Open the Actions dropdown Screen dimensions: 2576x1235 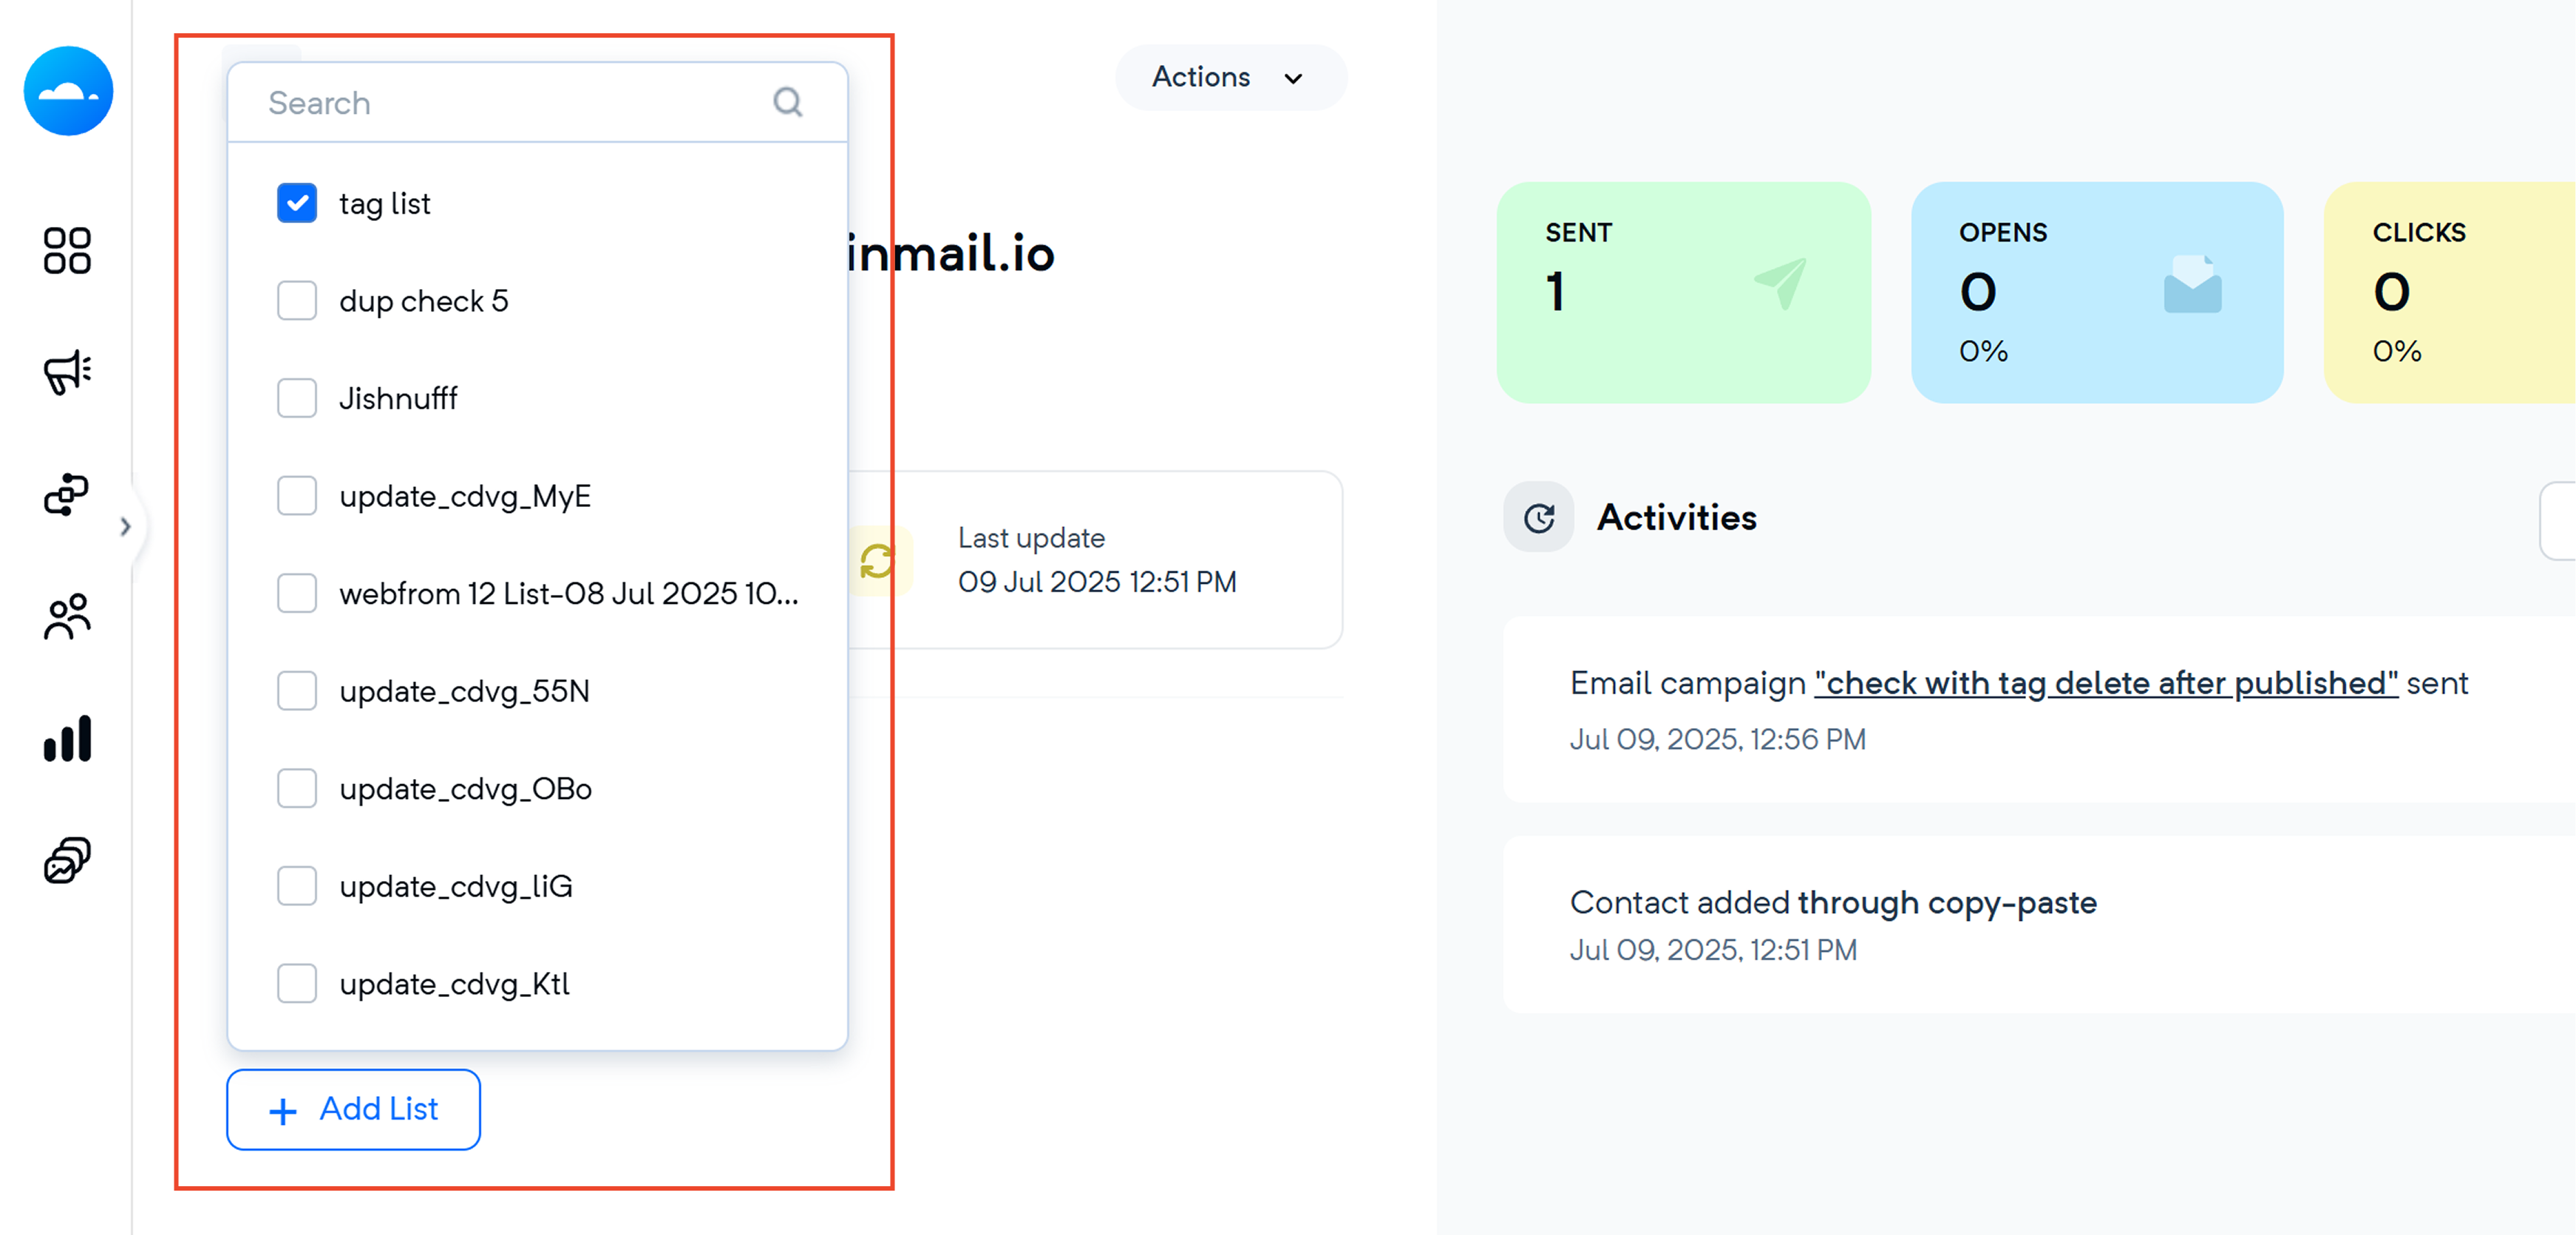[1230, 77]
